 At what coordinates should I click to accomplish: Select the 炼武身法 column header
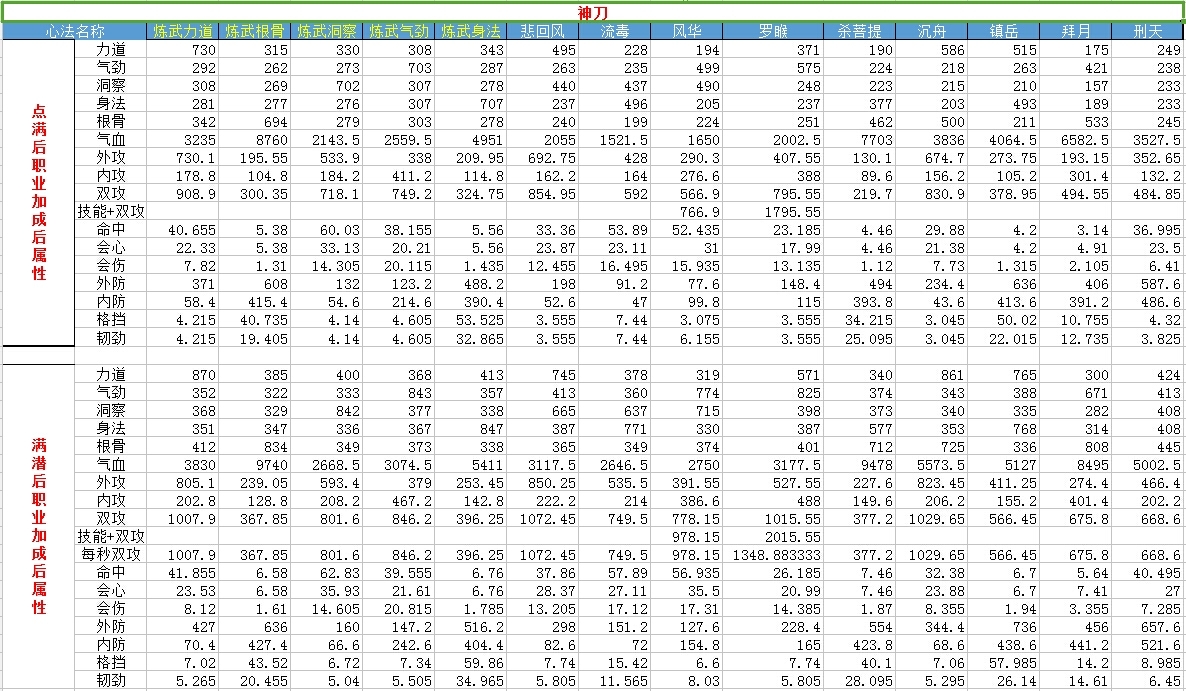470,31
